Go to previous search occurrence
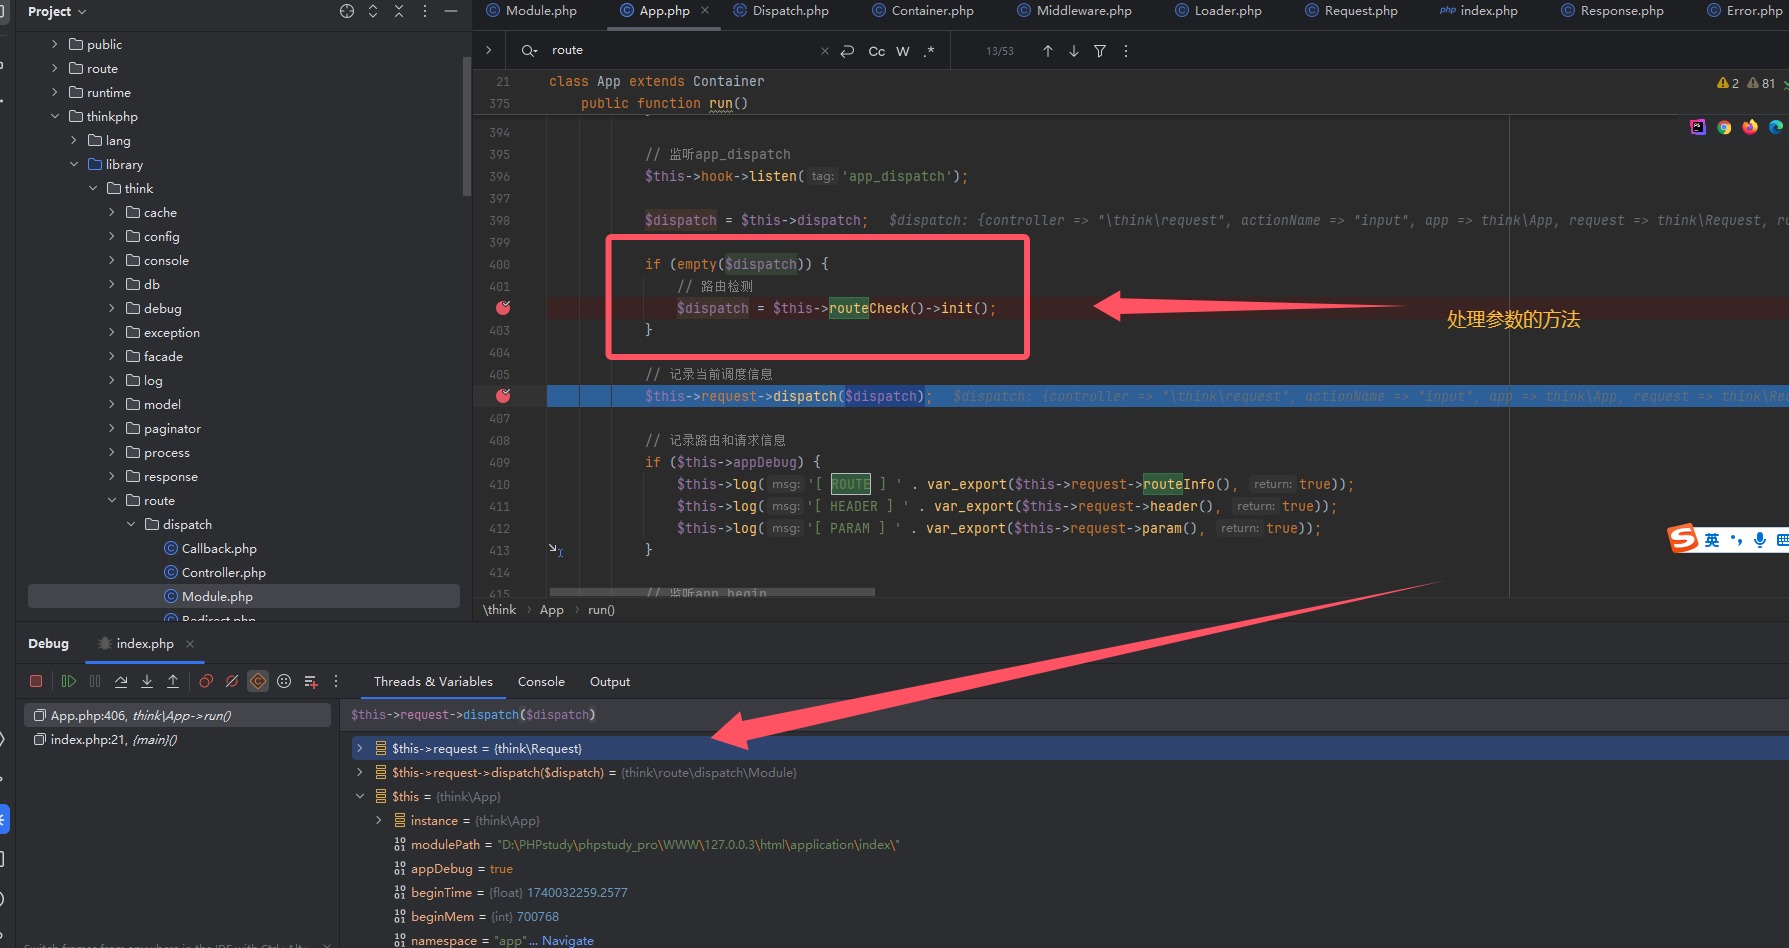1789x948 pixels. point(1048,51)
